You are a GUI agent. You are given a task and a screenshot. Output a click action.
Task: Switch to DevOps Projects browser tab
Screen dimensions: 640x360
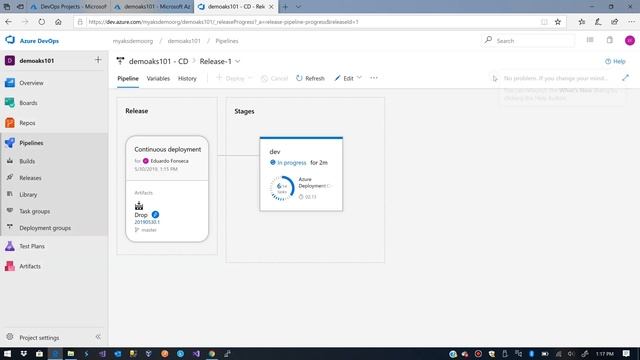click(69, 7)
